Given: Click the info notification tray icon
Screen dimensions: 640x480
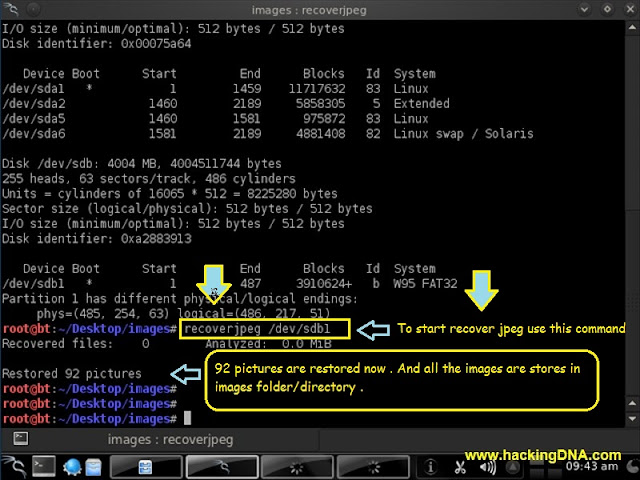Looking at the screenshot, I should (x=430, y=467).
